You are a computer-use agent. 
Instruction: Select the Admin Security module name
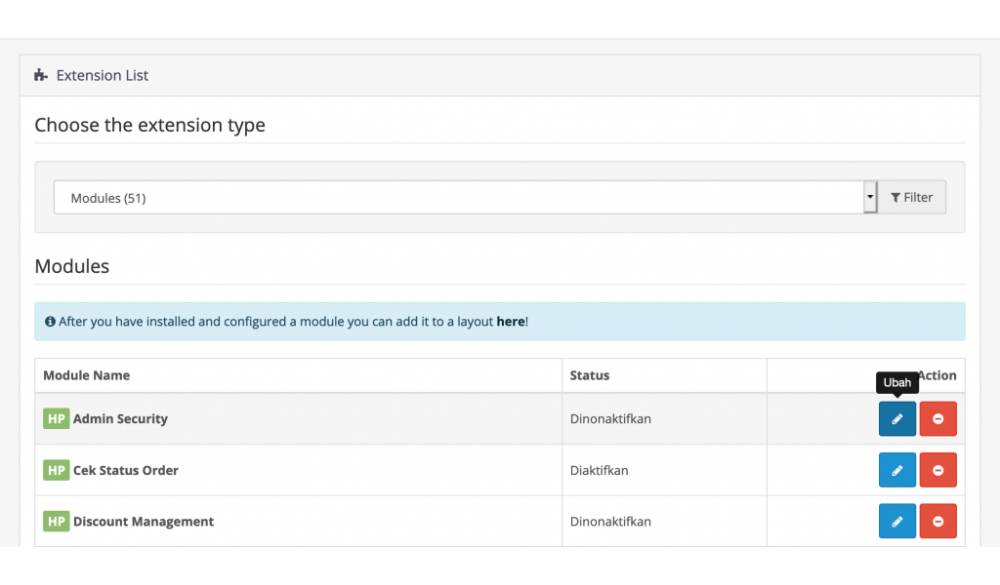[x=120, y=419]
